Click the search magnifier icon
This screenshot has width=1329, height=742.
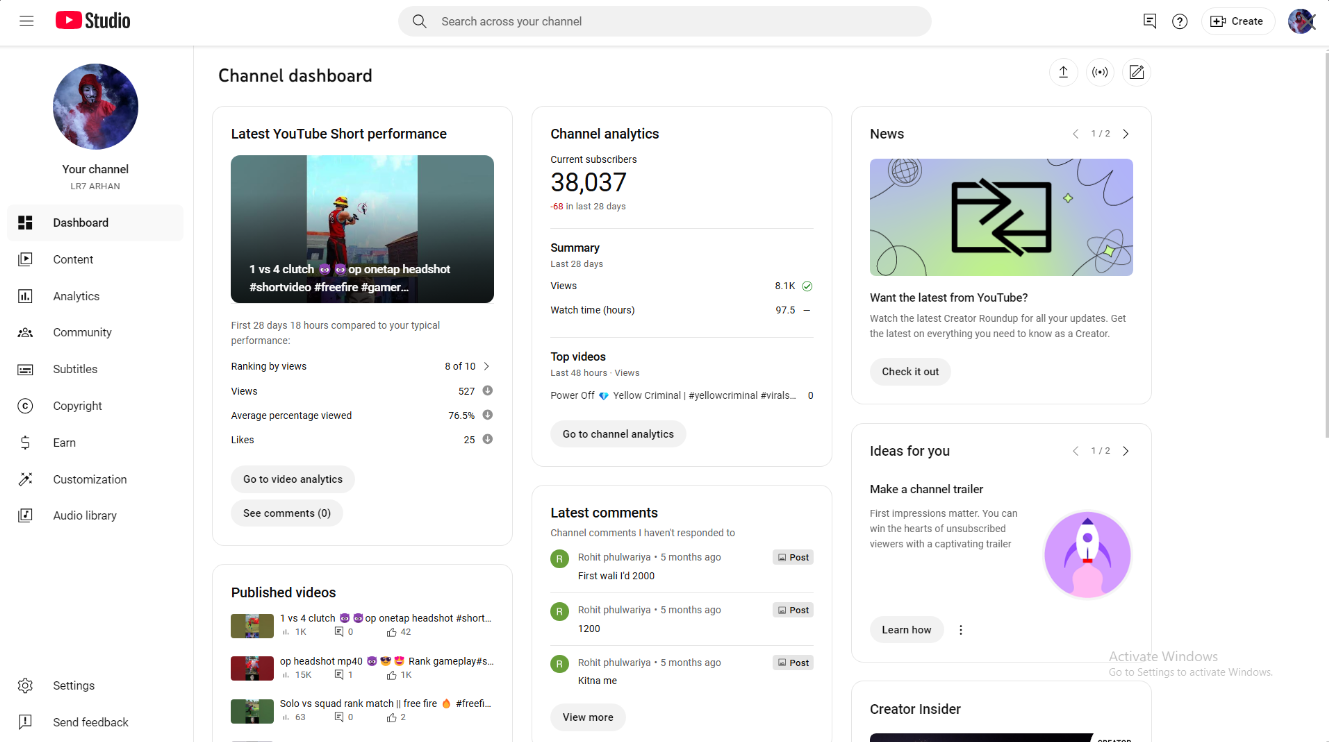point(419,21)
